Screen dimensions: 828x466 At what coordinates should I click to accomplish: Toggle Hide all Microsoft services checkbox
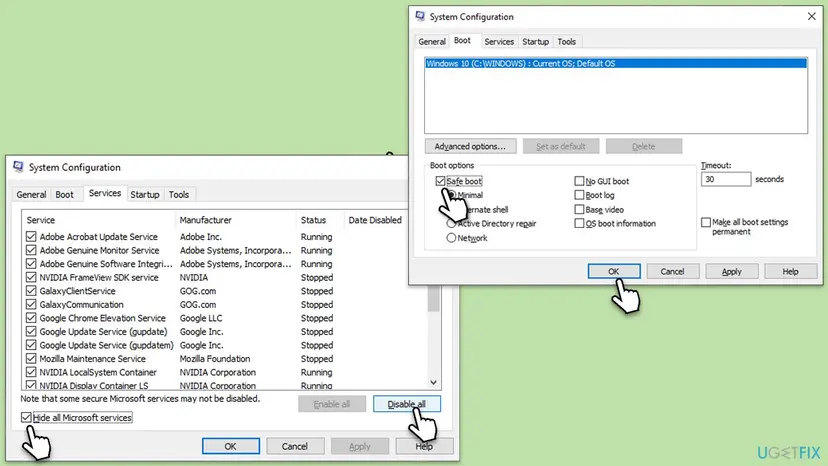(26, 417)
